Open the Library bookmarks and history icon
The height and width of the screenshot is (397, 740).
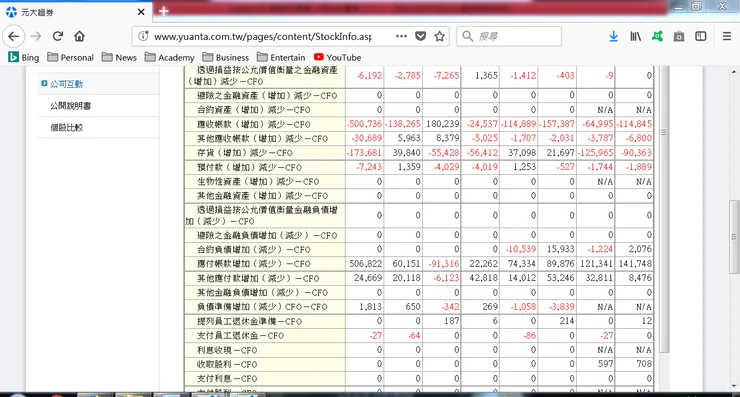[x=635, y=36]
